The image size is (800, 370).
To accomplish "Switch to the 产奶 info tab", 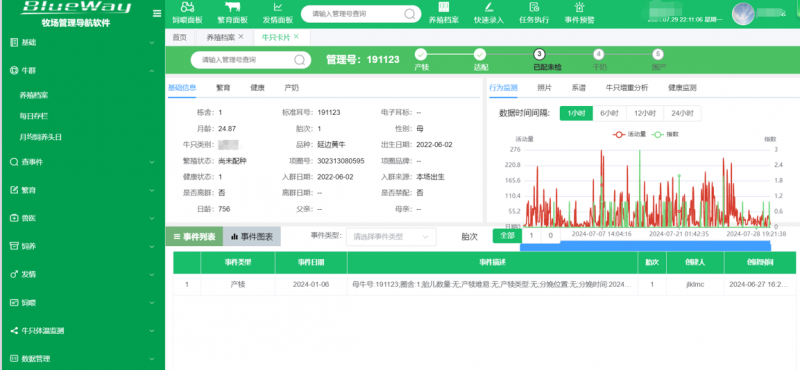I will [x=291, y=88].
